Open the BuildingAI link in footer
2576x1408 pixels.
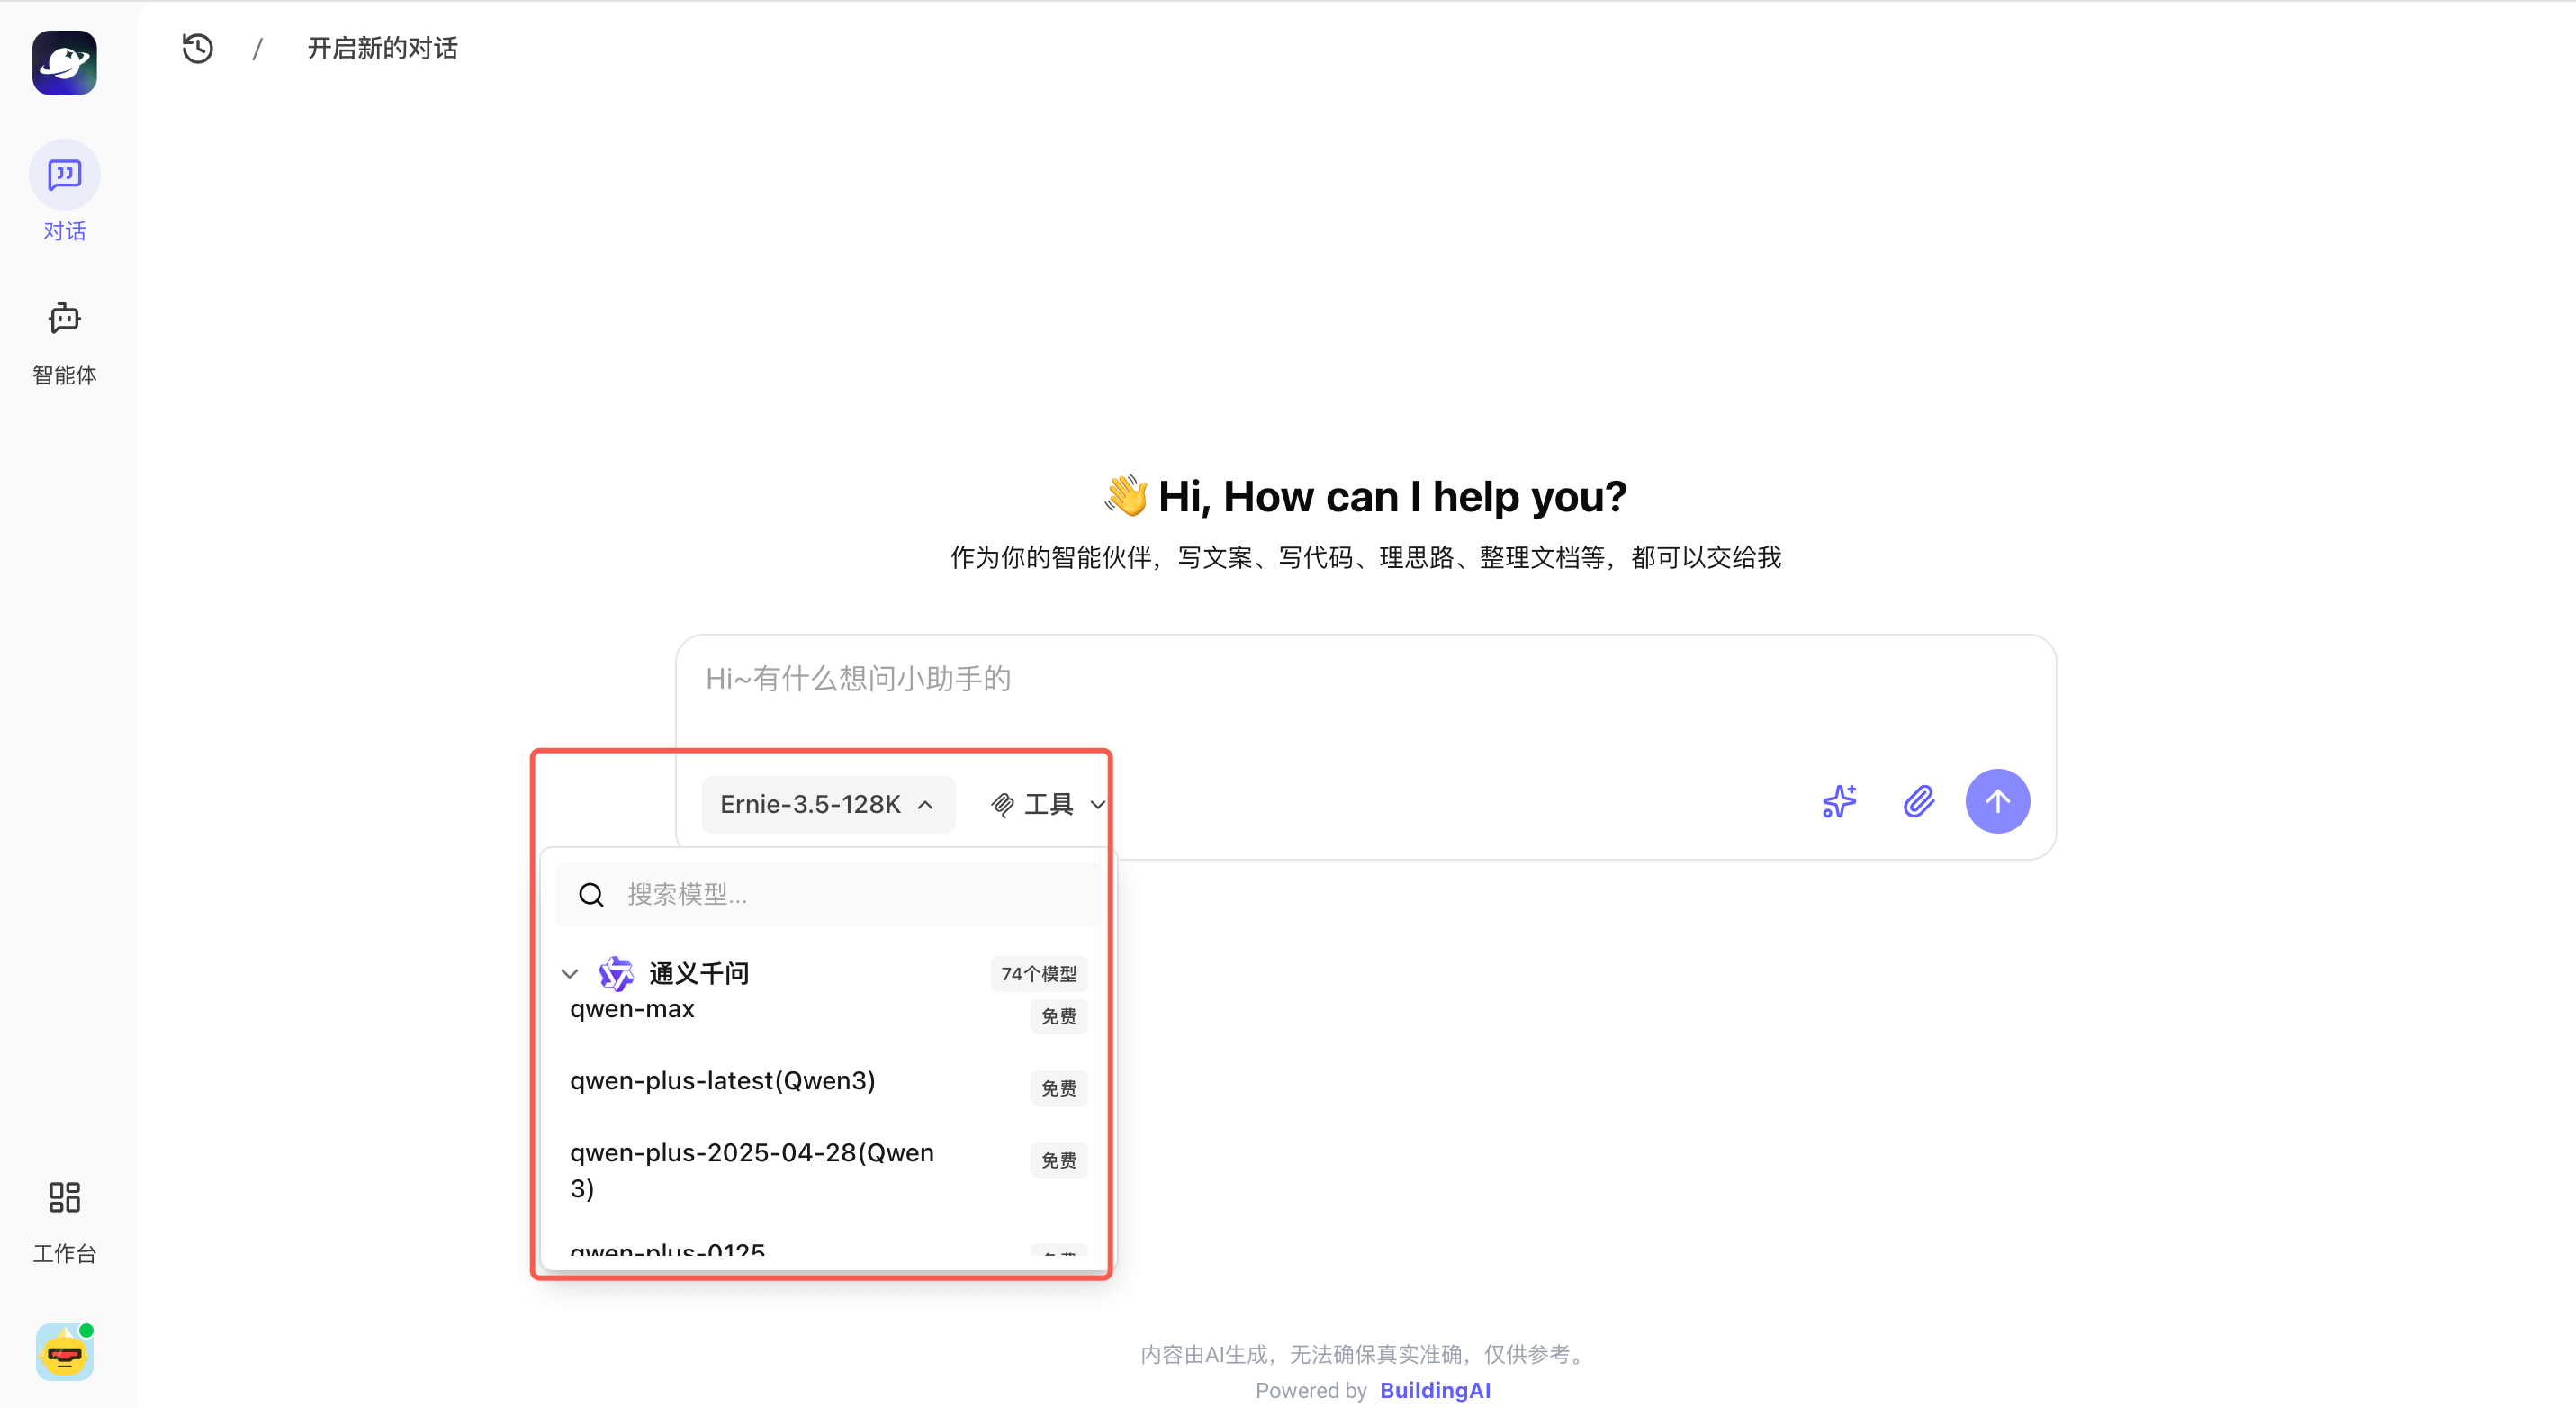coord(1434,1390)
